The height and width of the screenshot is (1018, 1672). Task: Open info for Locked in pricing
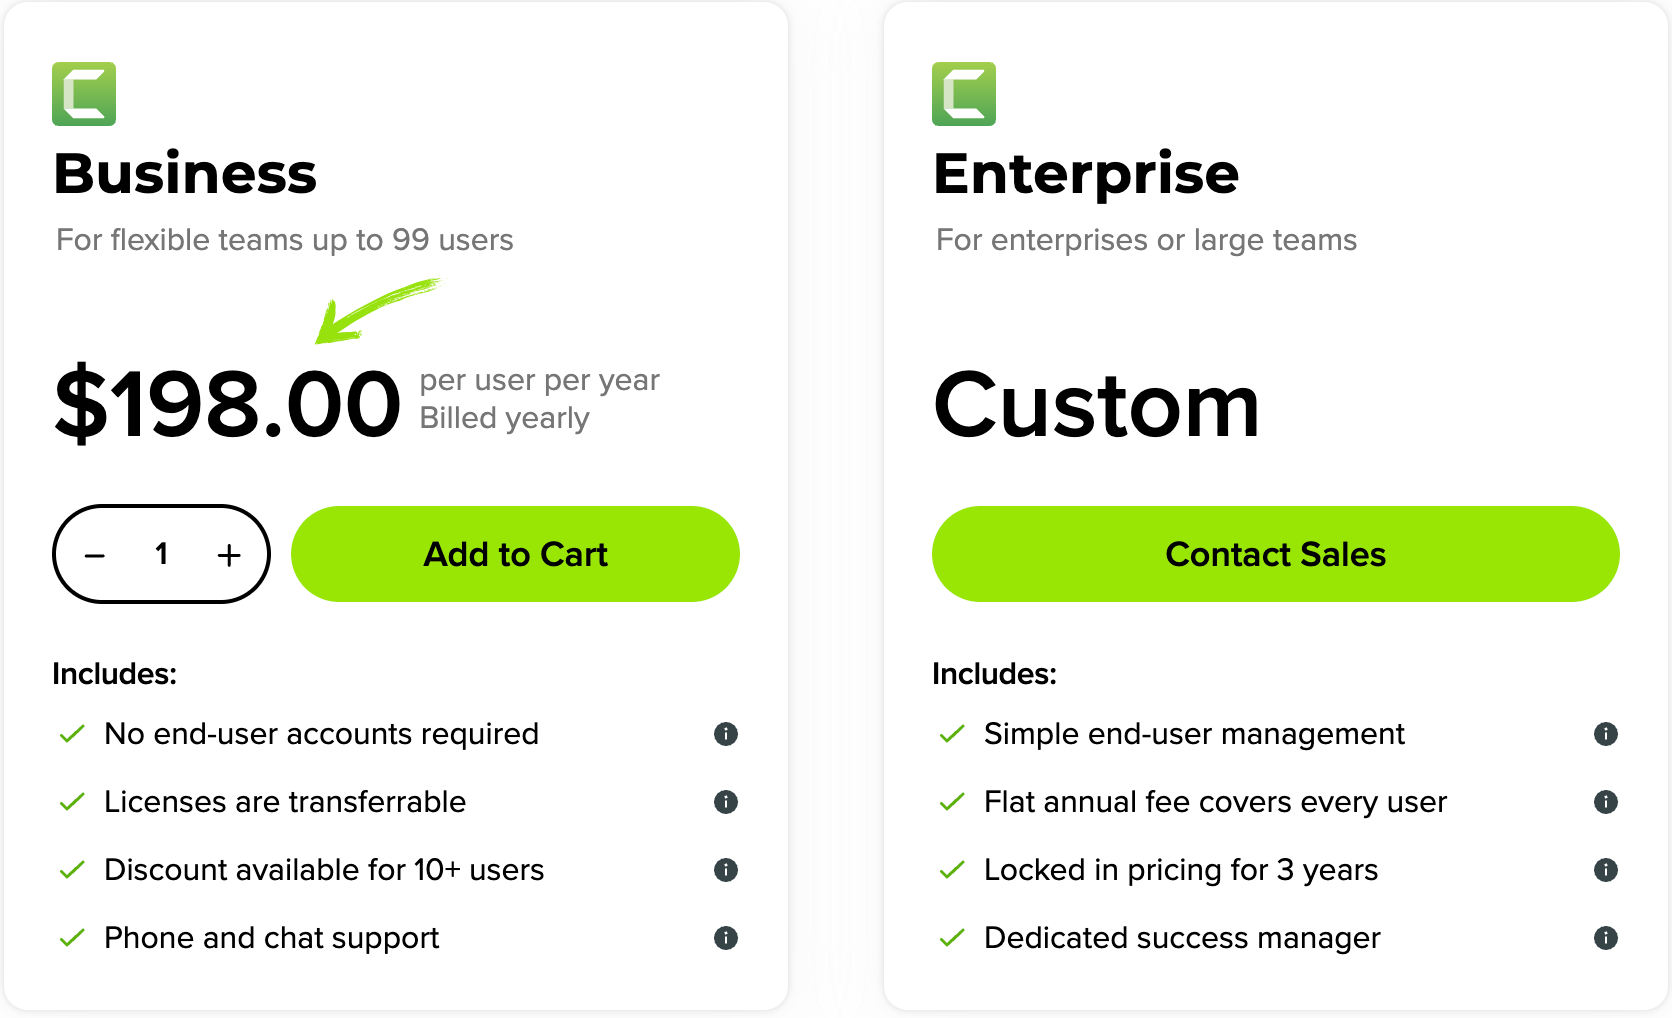[x=1606, y=870]
